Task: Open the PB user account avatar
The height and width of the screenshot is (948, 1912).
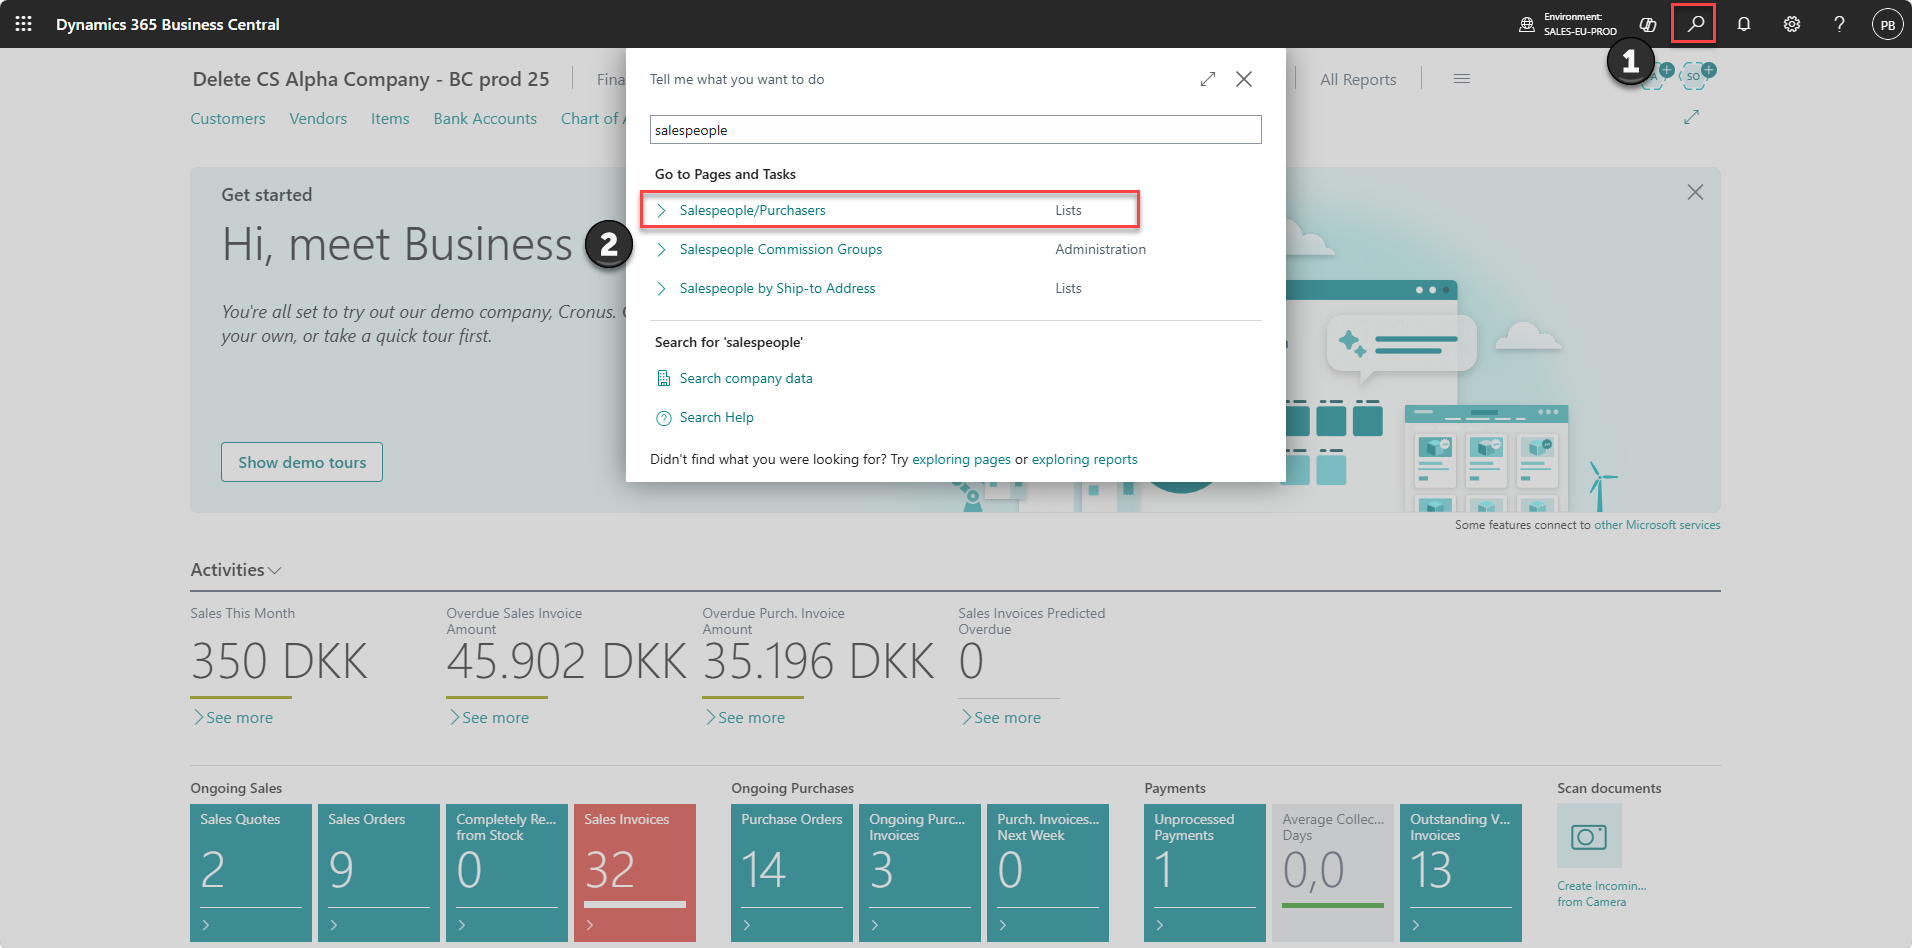Action: tap(1887, 25)
